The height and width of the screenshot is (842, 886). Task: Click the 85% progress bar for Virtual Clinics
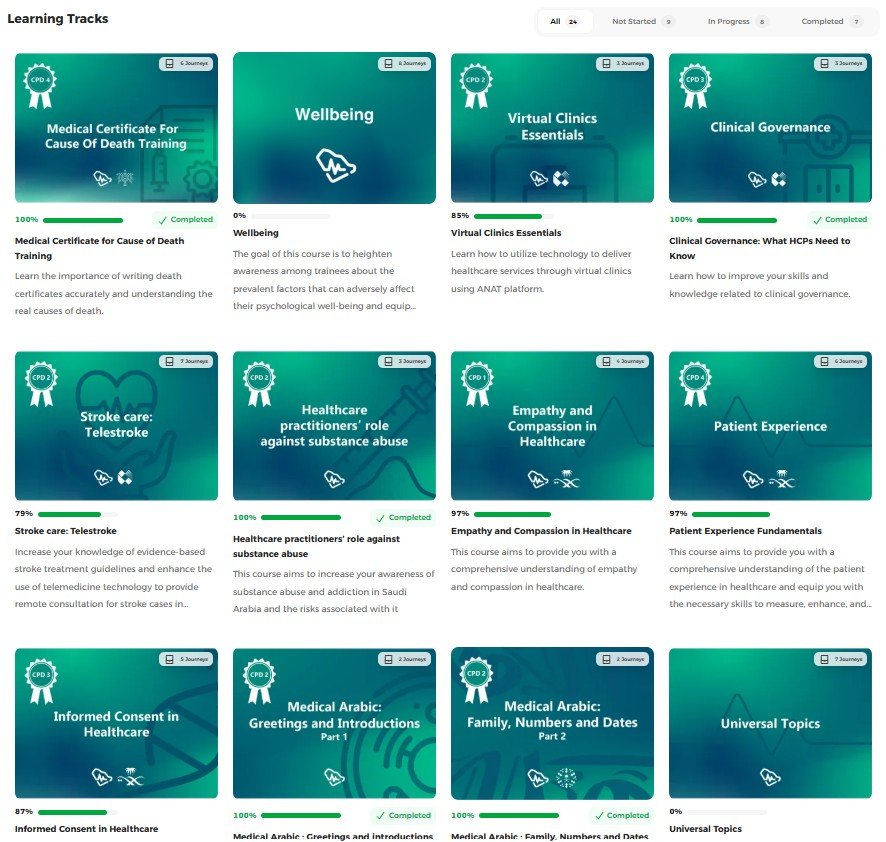pos(510,216)
